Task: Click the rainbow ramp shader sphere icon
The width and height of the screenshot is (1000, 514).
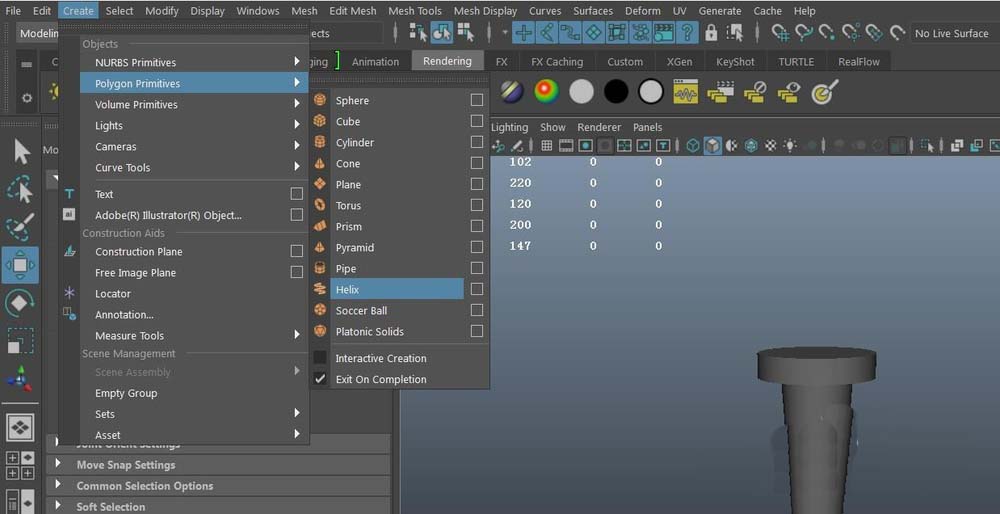Action: tap(547, 92)
